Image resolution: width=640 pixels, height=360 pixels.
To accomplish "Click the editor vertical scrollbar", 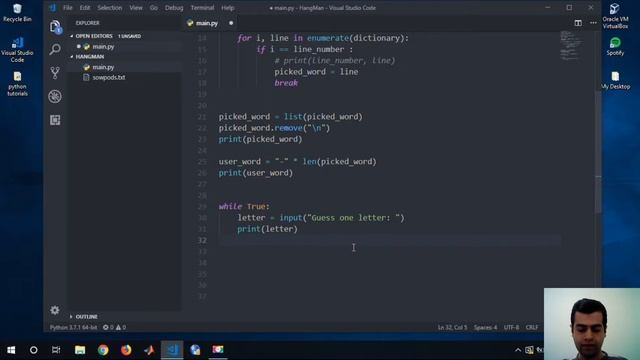I will pos(598,151).
